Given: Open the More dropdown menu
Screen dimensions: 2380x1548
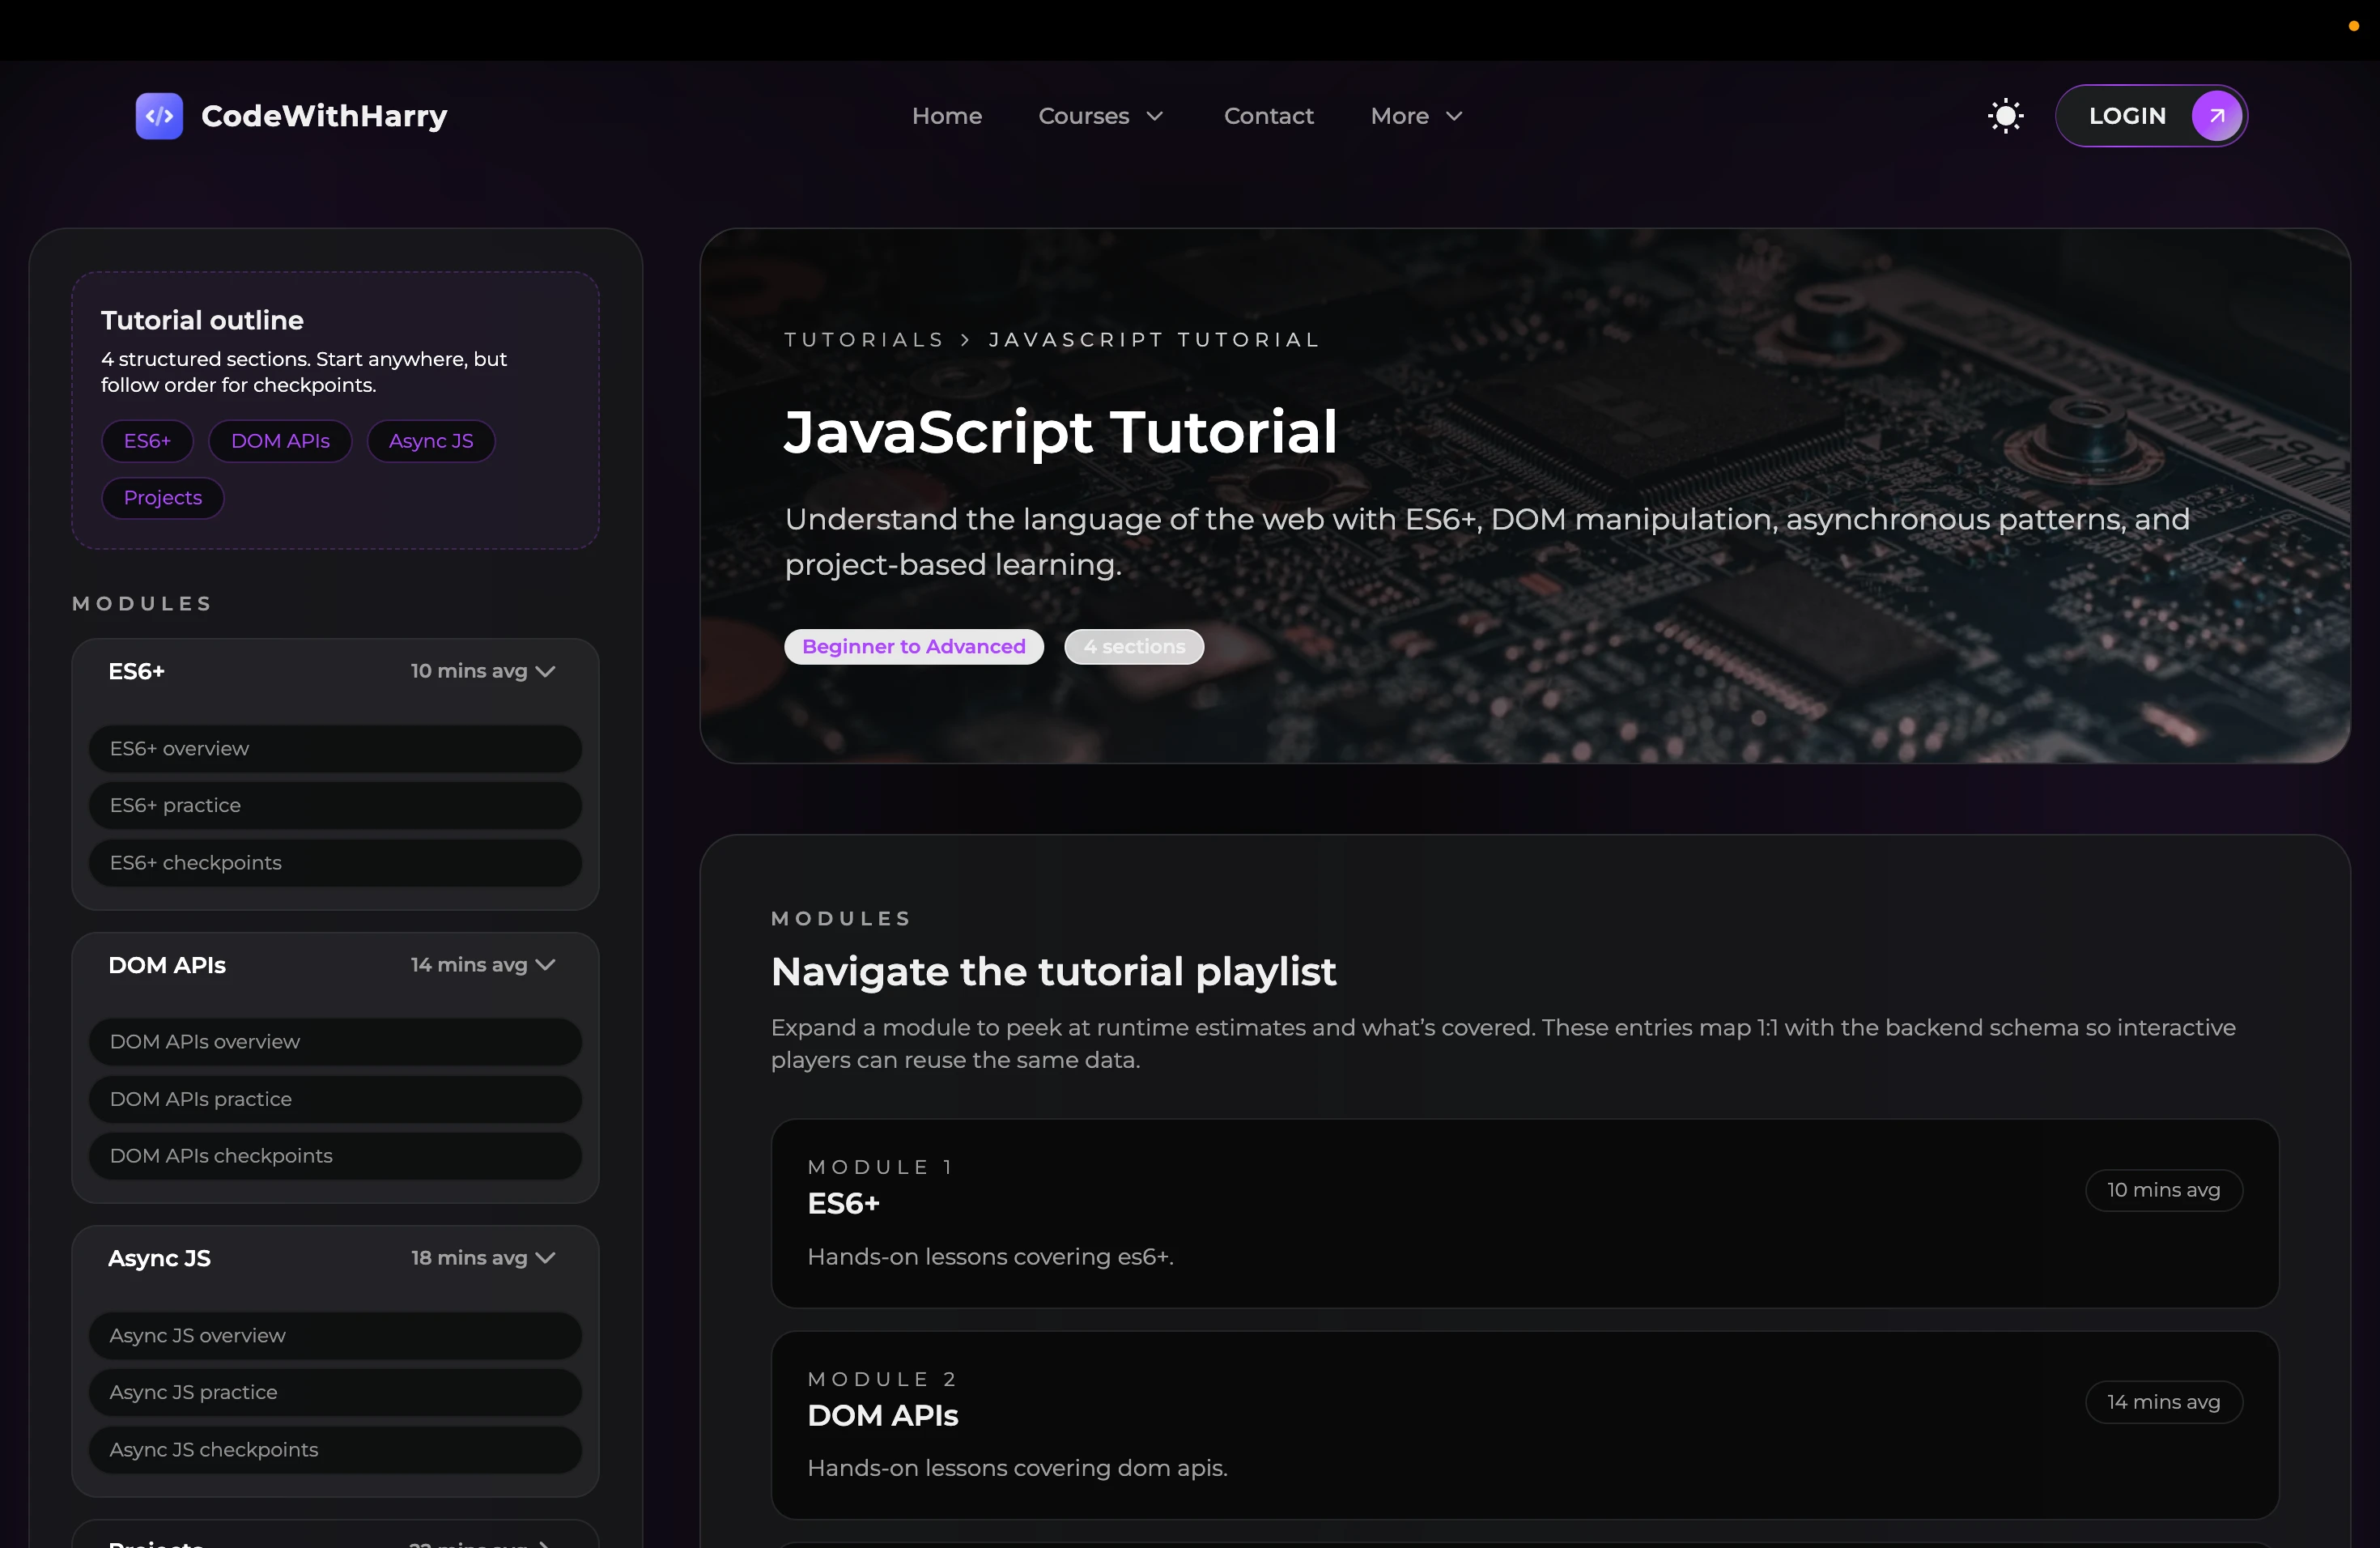Looking at the screenshot, I should point(1415,115).
